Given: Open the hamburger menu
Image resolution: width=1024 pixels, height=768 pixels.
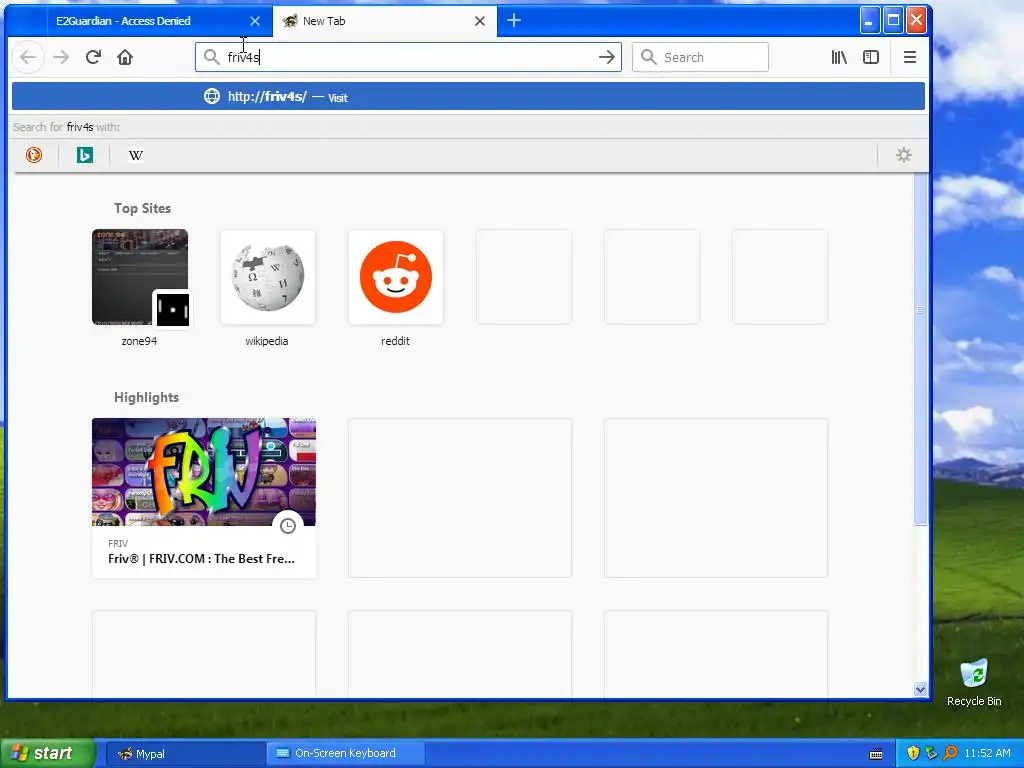Looking at the screenshot, I should pyautogui.click(x=910, y=57).
